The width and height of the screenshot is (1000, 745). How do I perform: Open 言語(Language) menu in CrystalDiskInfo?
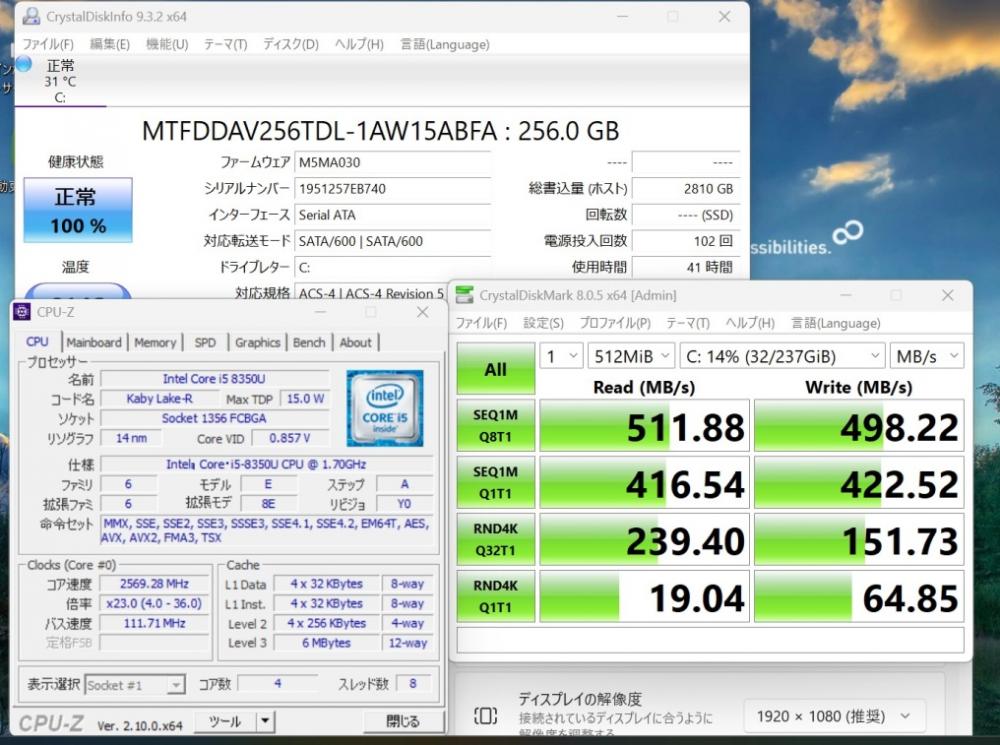pos(445,44)
